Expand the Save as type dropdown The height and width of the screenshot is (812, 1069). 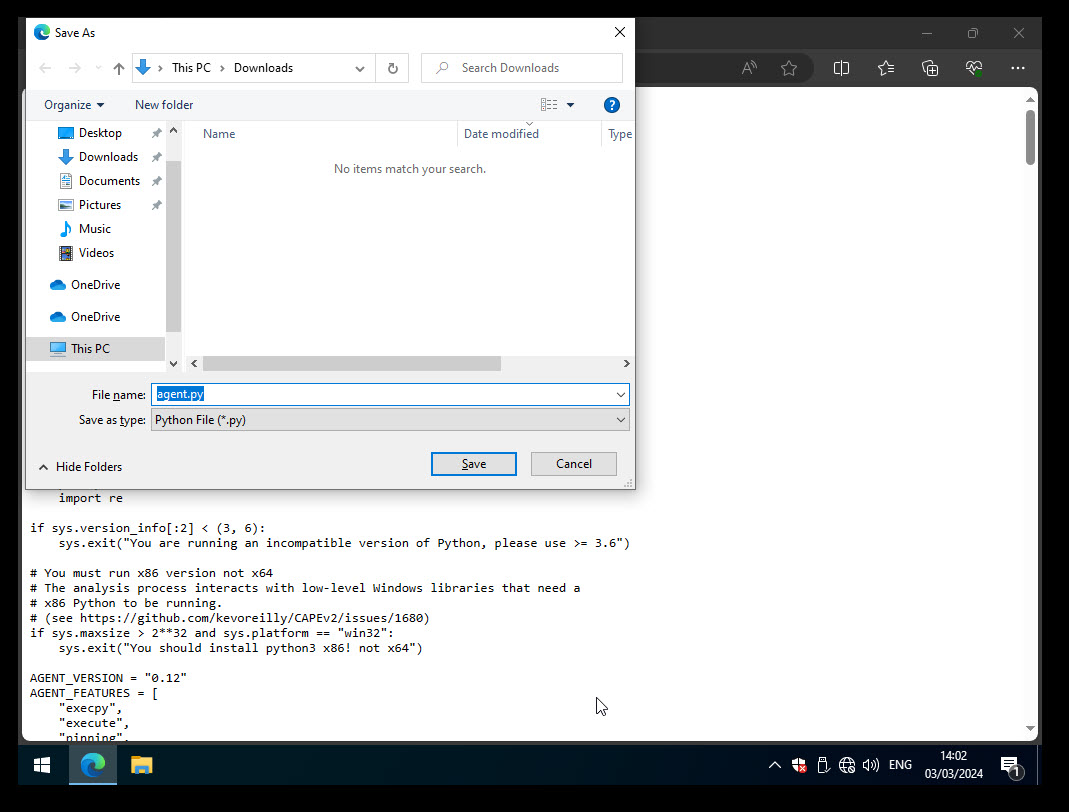pyautogui.click(x=620, y=420)
